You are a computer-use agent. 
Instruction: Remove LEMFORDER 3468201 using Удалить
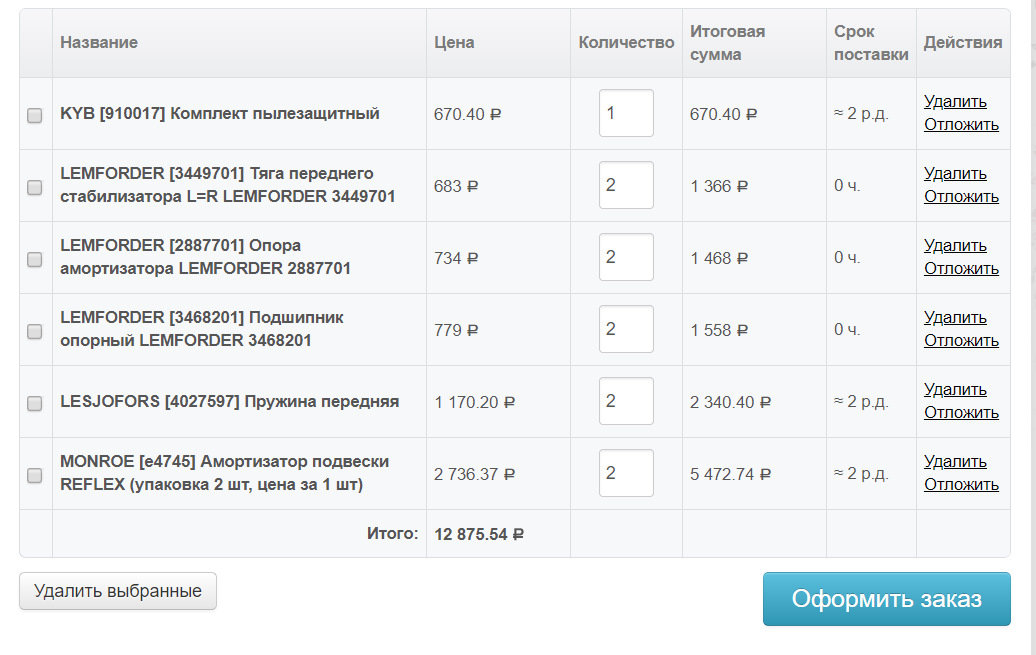pos(955,317)
